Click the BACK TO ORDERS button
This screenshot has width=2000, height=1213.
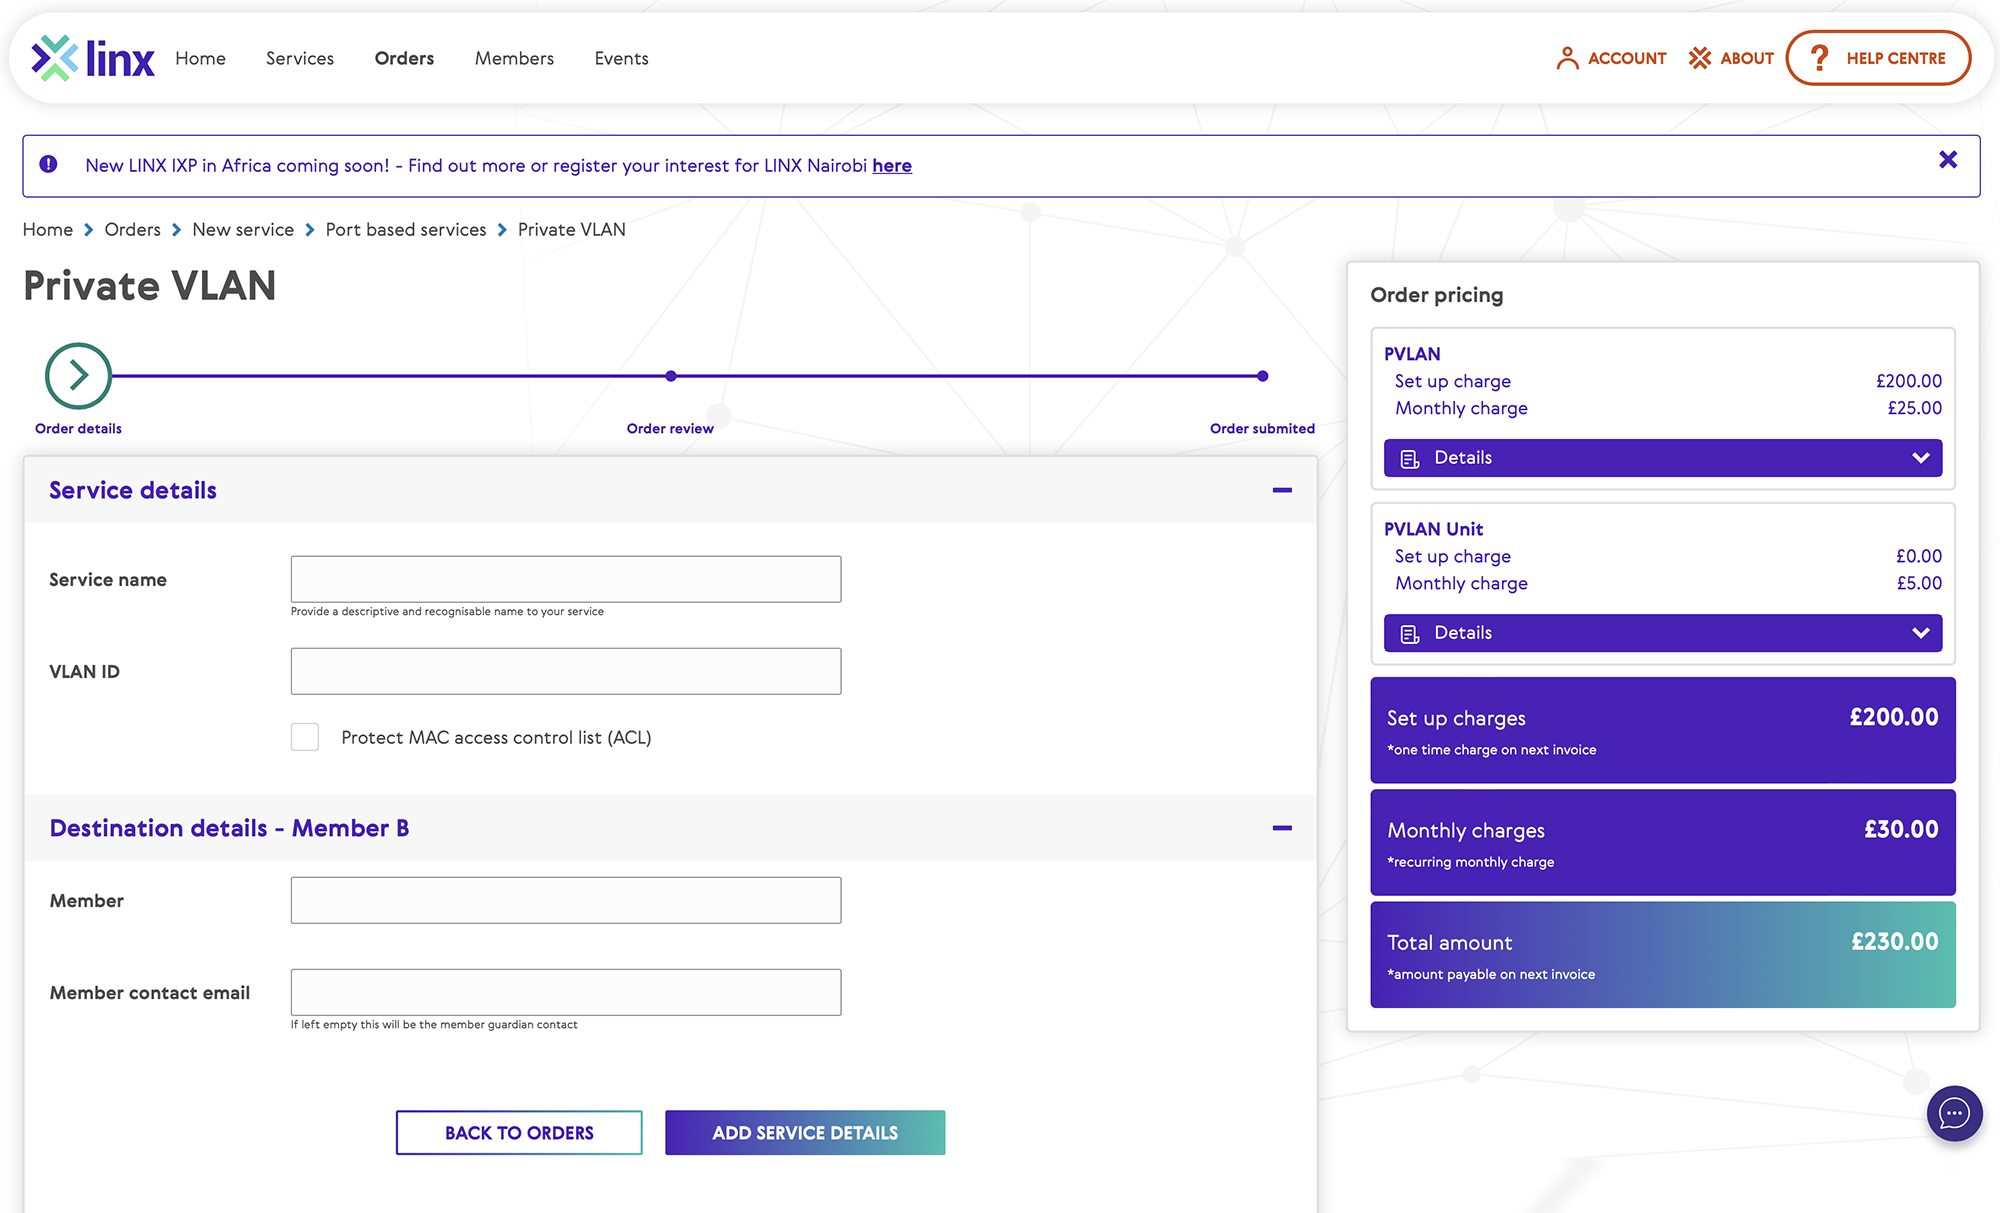pyautogui.click(x=518, y=1132)
